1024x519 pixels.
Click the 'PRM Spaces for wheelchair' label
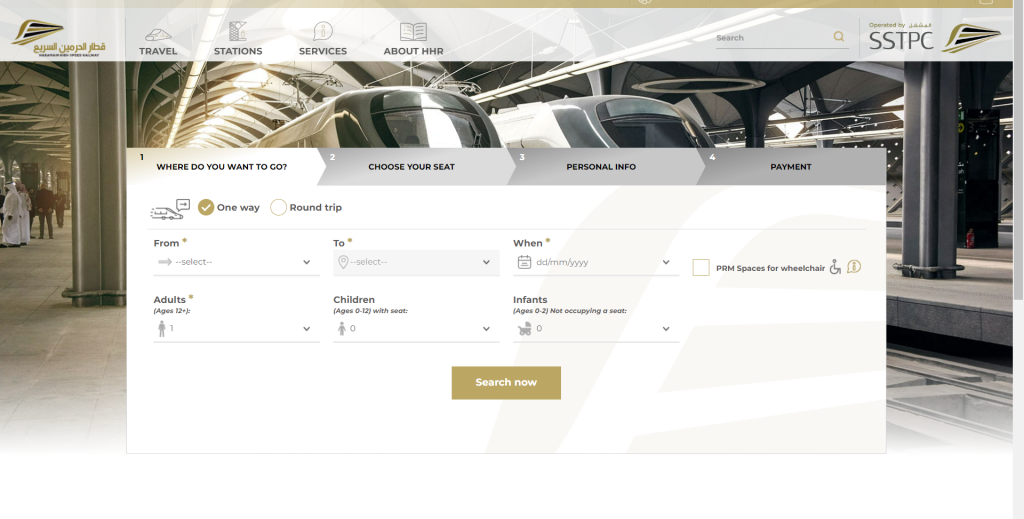point(770,268)
